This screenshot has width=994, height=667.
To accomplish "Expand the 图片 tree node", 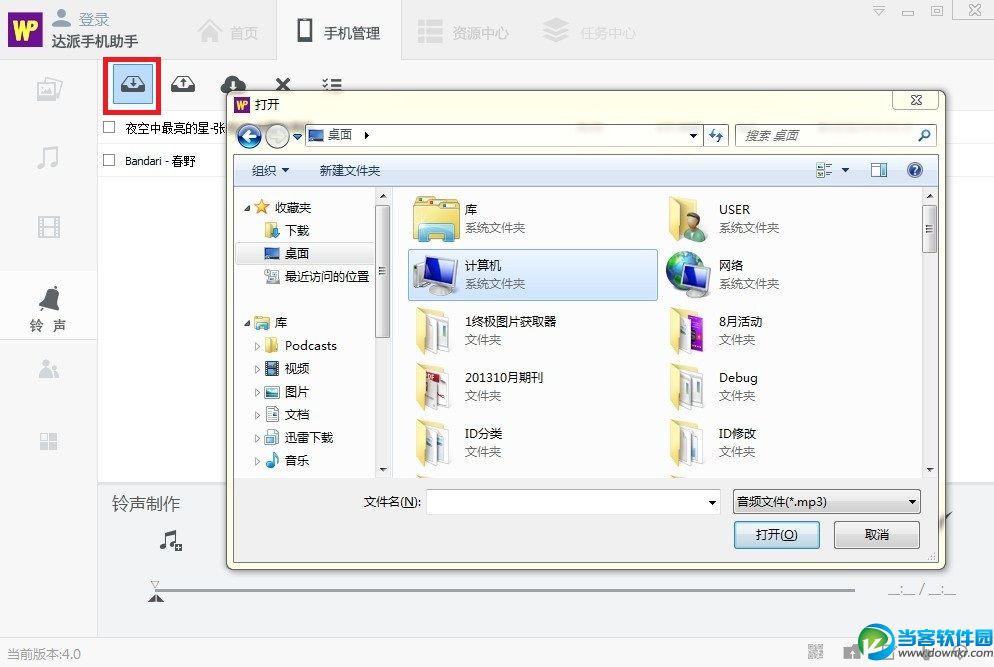I will (x=257, y=392).
